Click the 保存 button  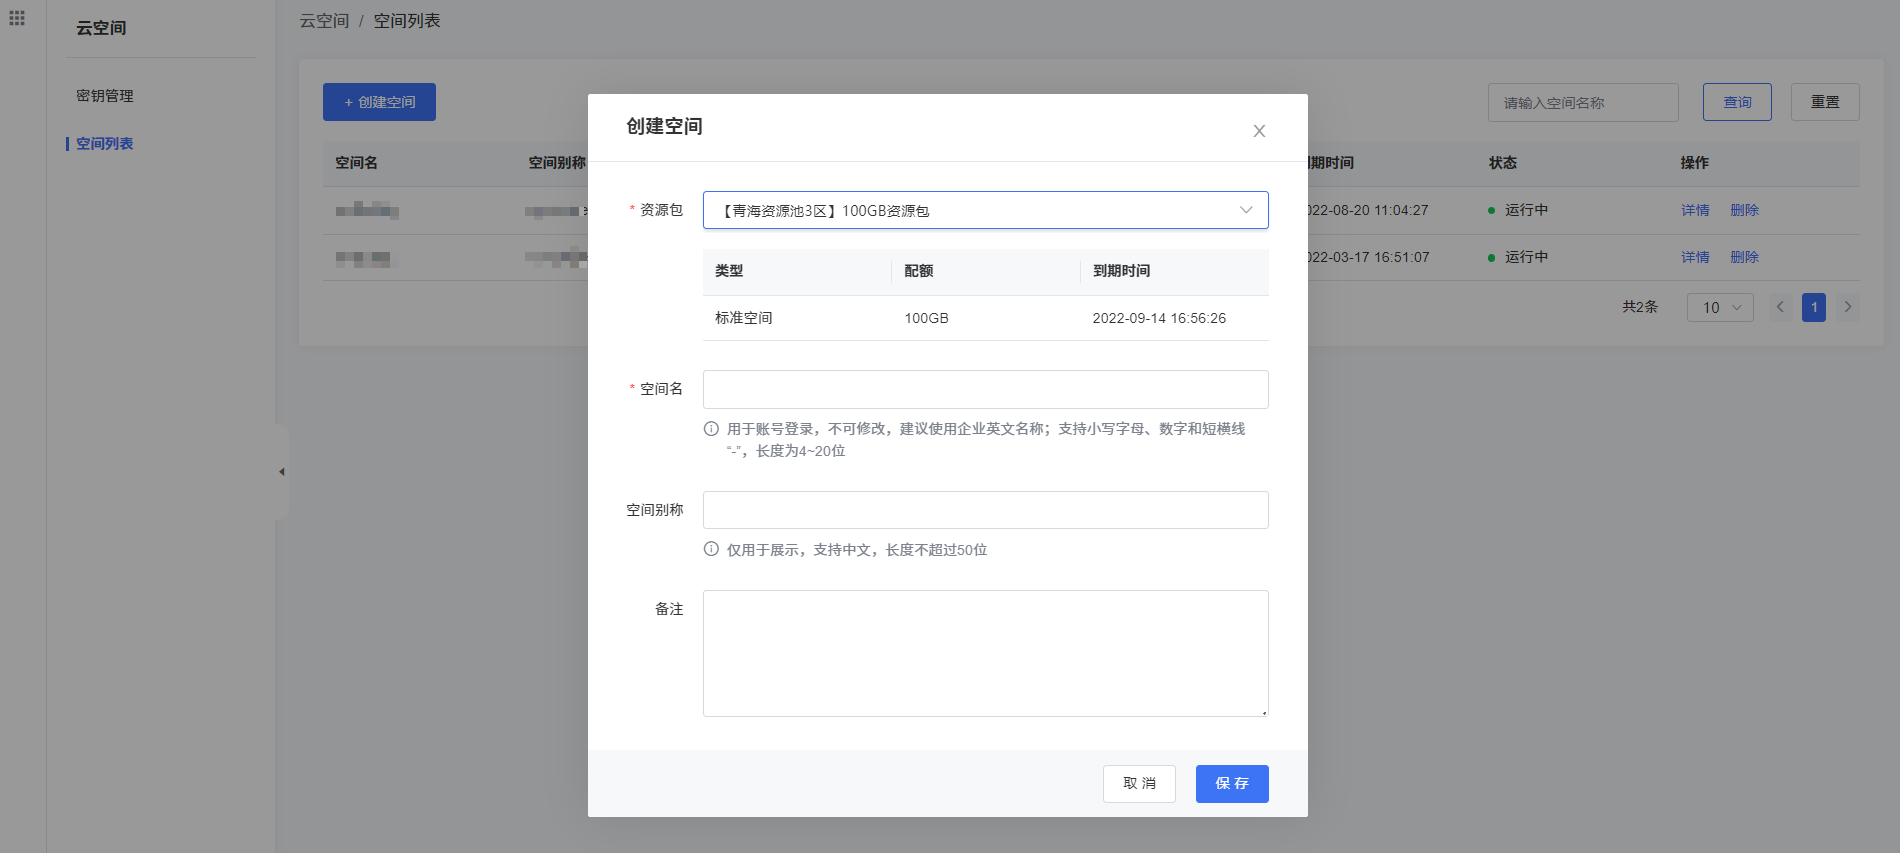(x=1231, y=783)
